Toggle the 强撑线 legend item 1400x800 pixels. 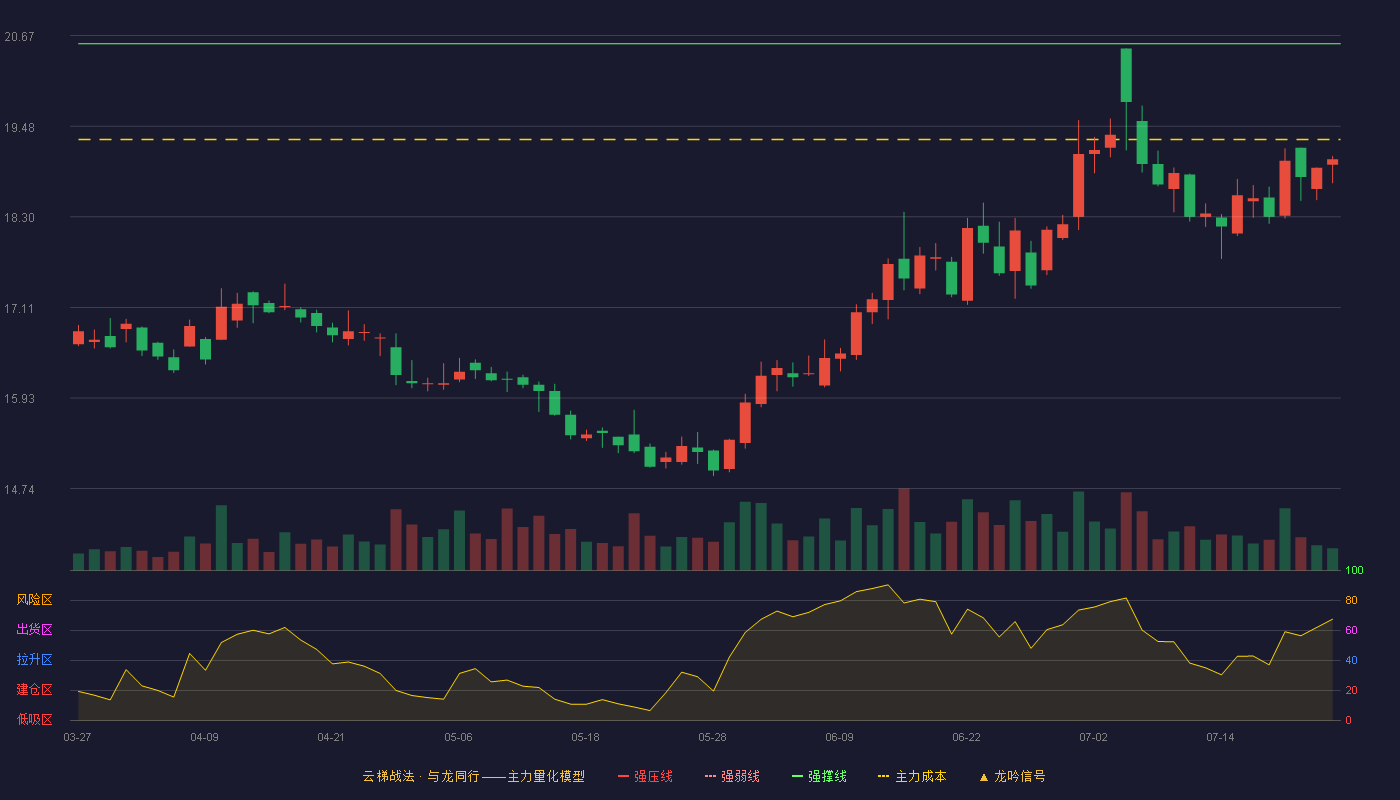coord(819,776)
